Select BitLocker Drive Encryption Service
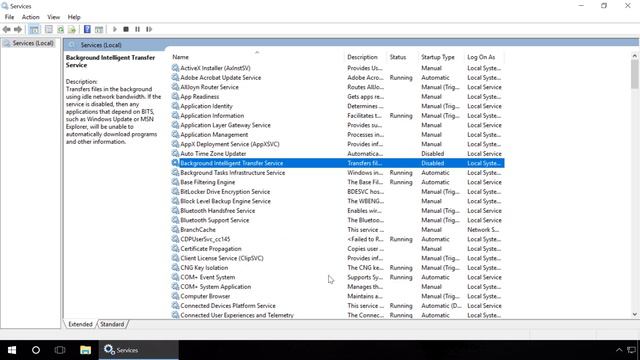The height and width of the screenshot is (360, 640). click(x=225, y=191)
